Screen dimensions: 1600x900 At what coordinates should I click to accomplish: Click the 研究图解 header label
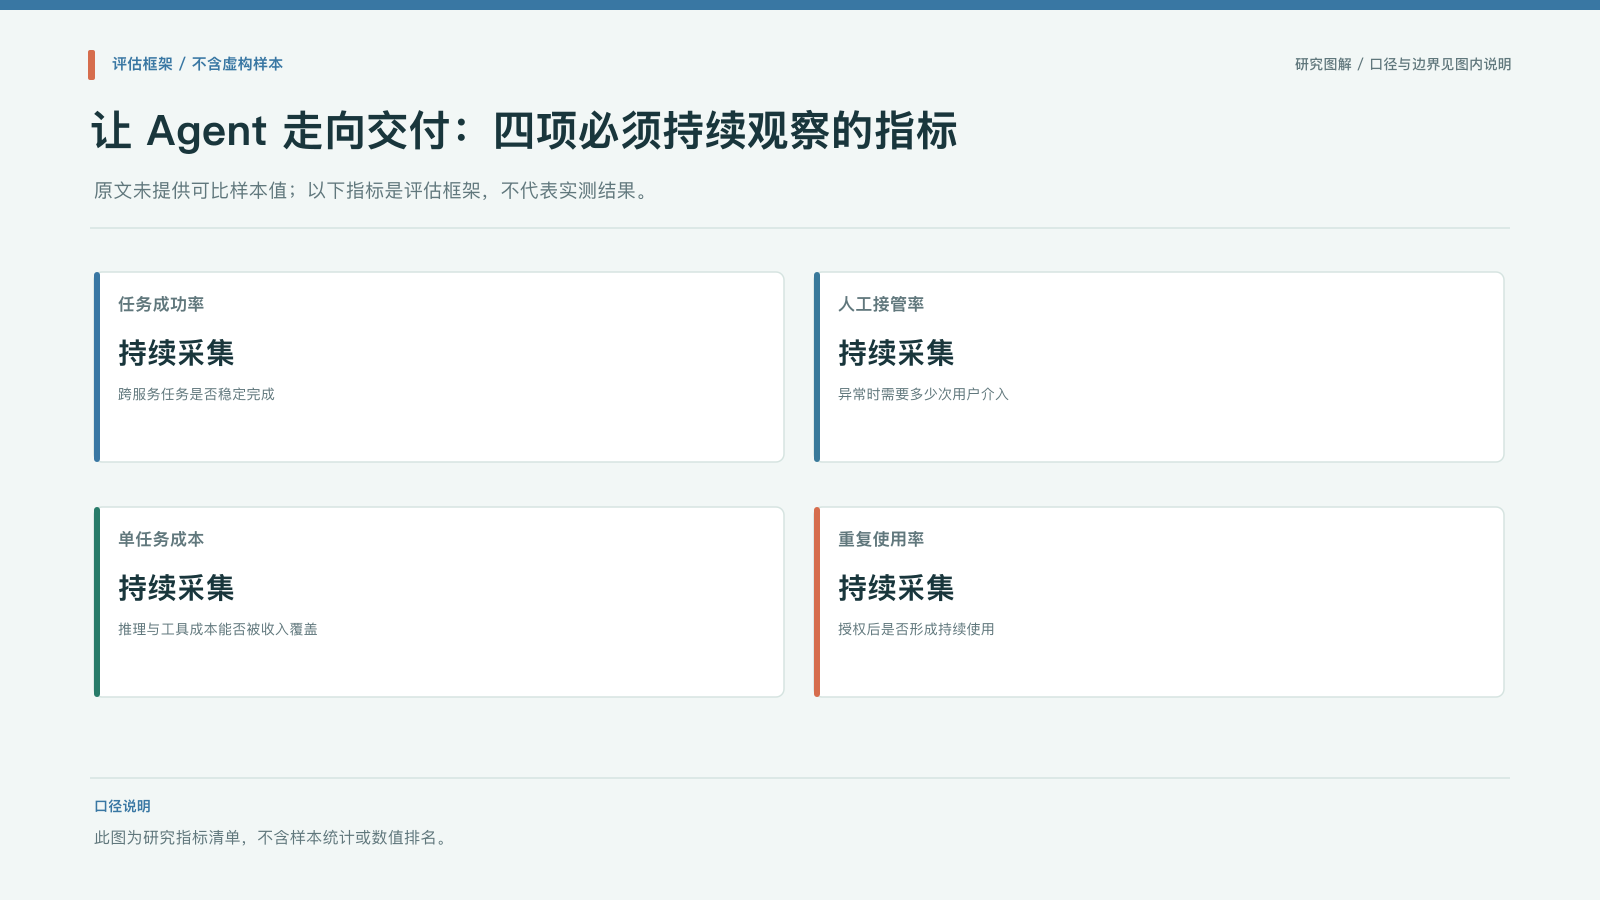click(1323, 64)
